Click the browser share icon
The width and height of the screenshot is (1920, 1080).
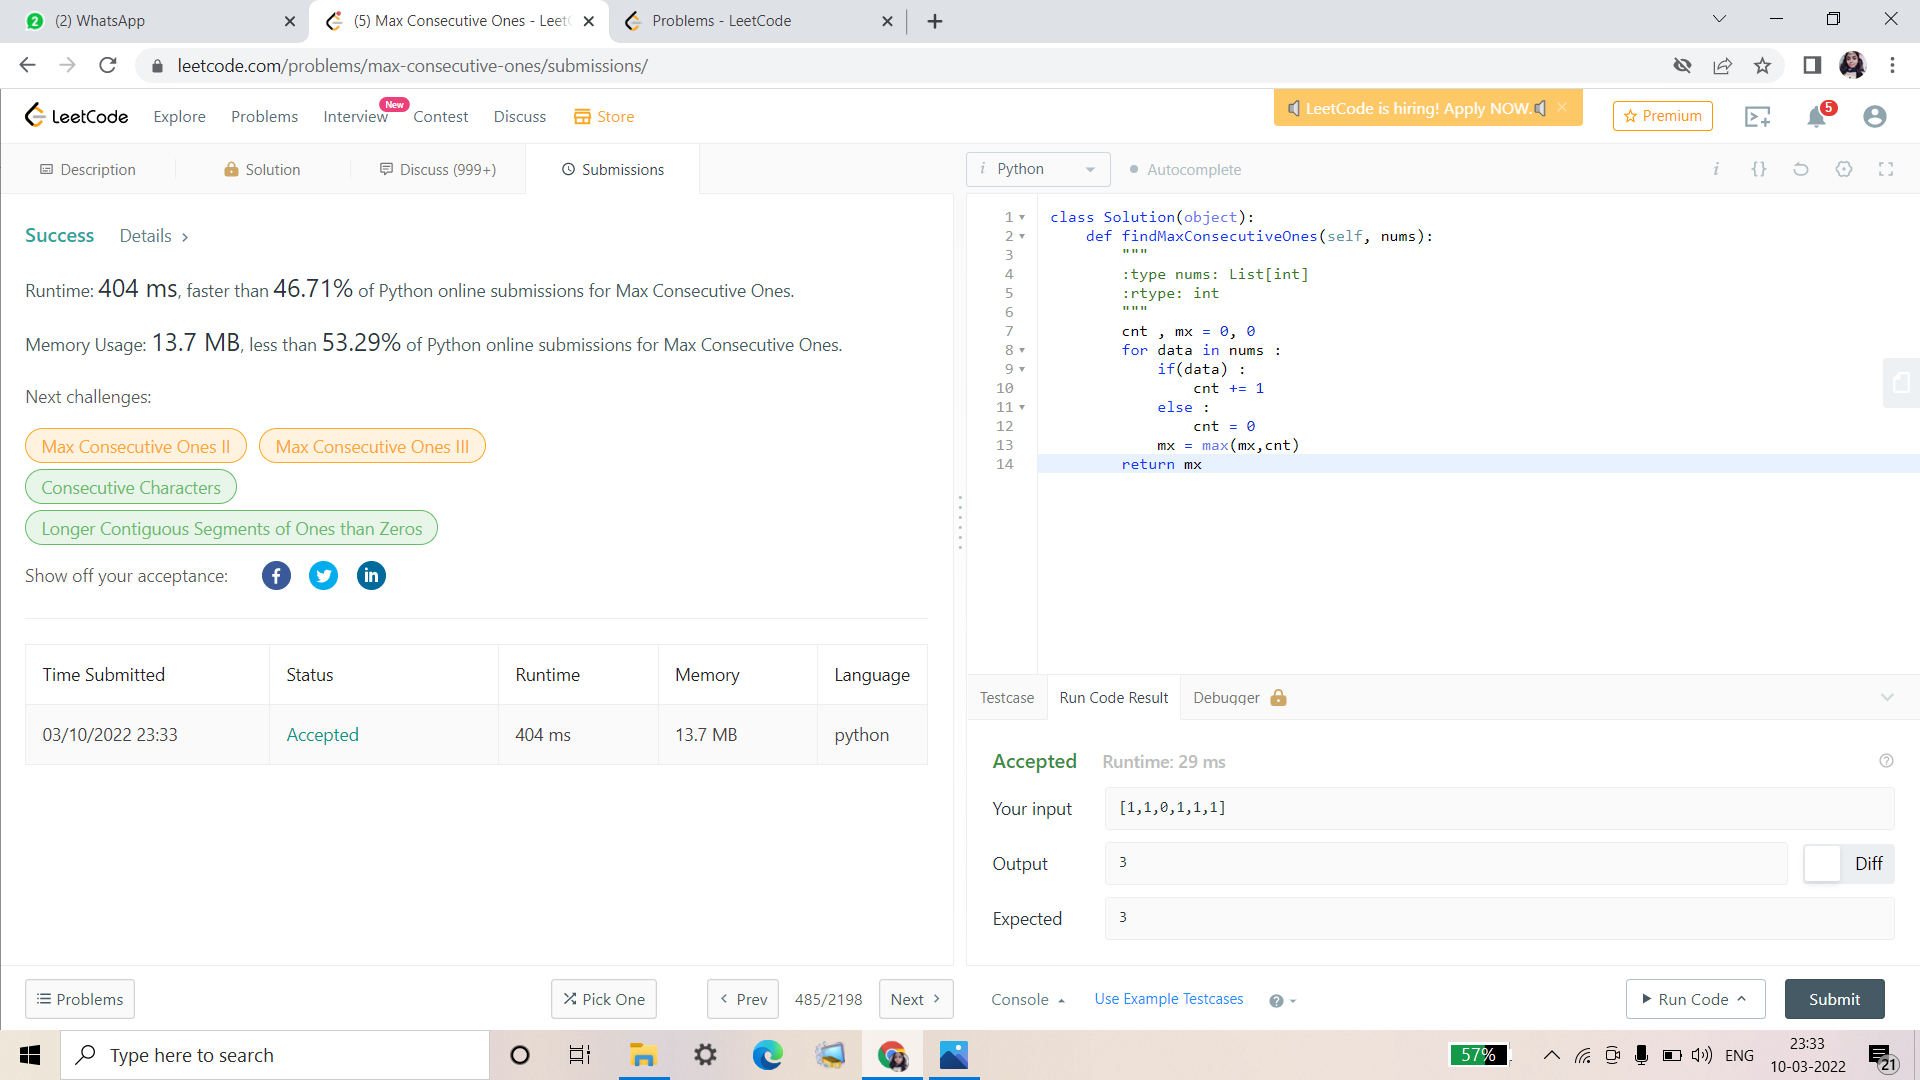1722,66
